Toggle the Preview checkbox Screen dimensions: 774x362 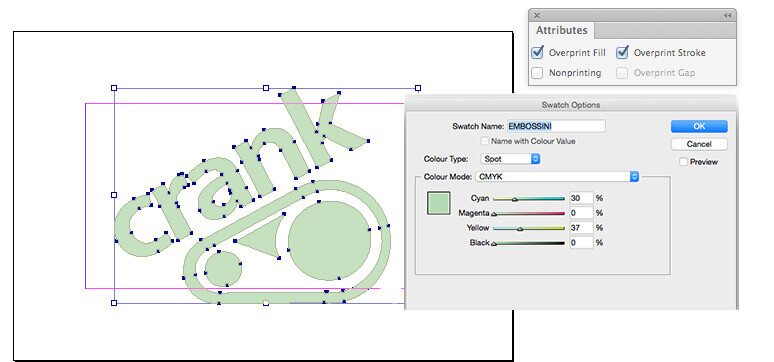click(684, 162)
